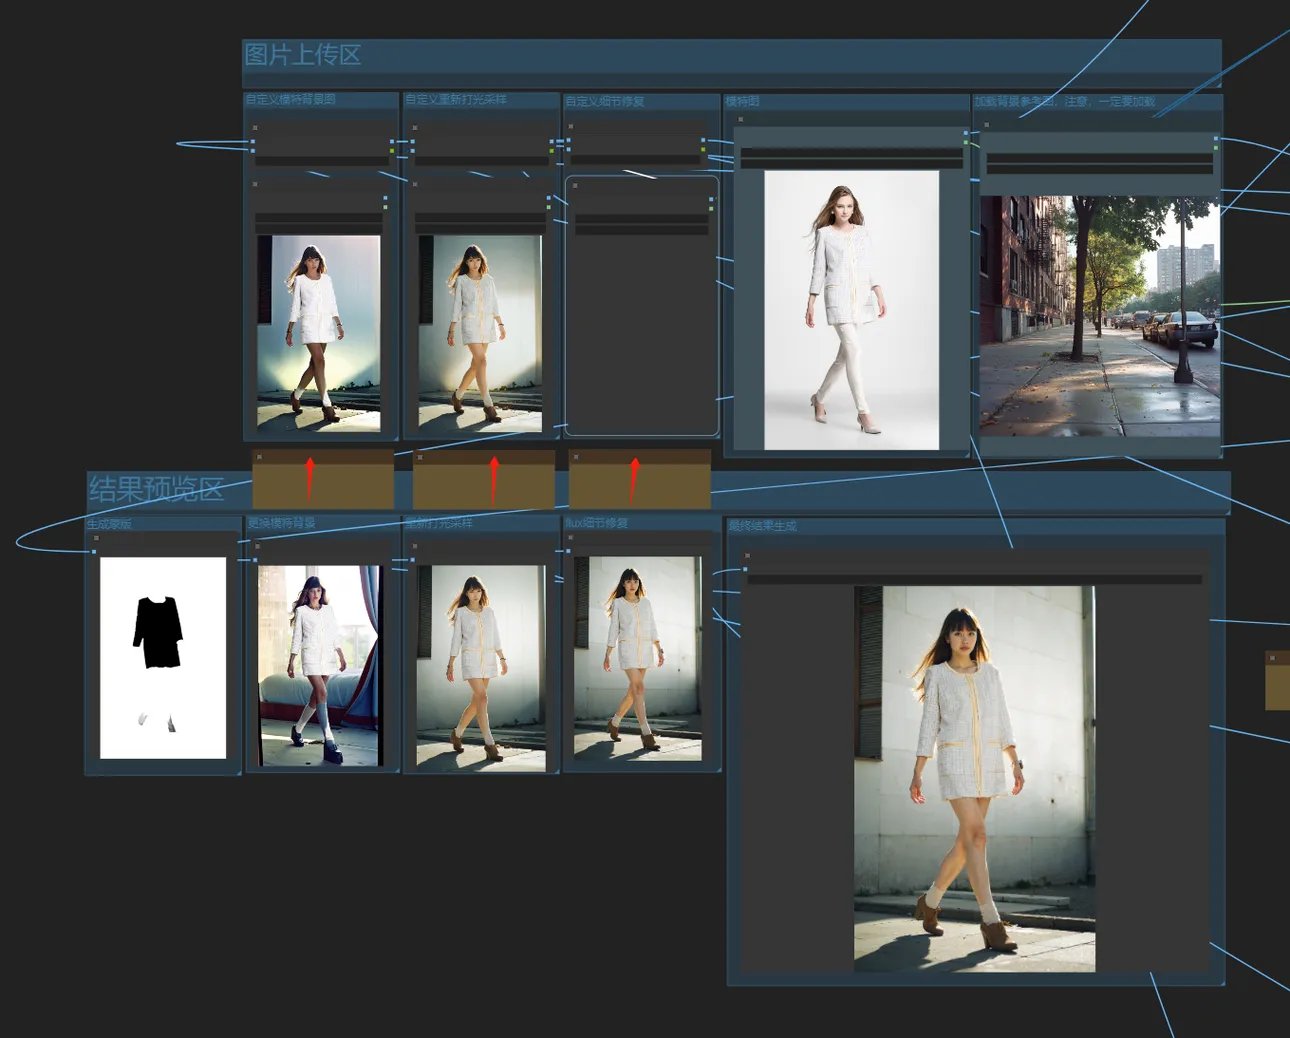Viewport: 1290px width, 1038px height.
Task: Collapse top node in 自定义模特背景图 group
Action: click(255, 128)
